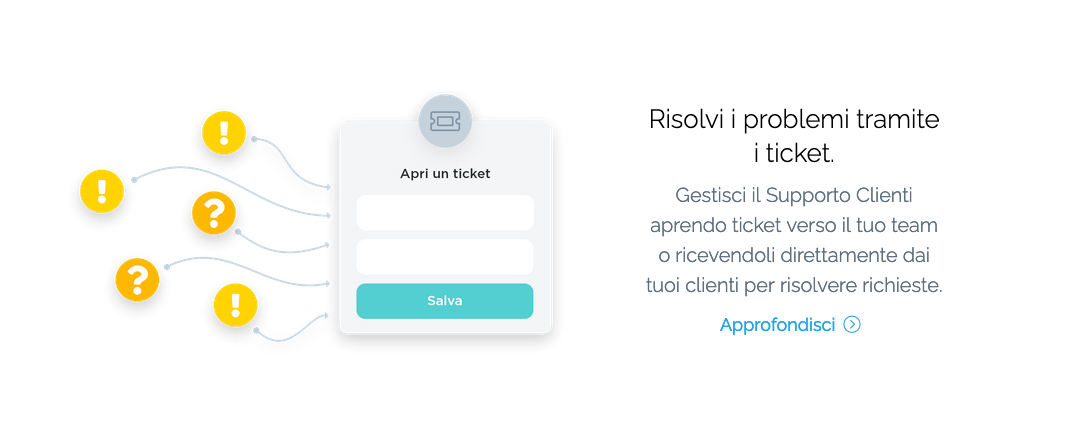Viewport: 1068px width, 433px height.
Task: Click the lower orange question mark icon
Action: point(137,279)
